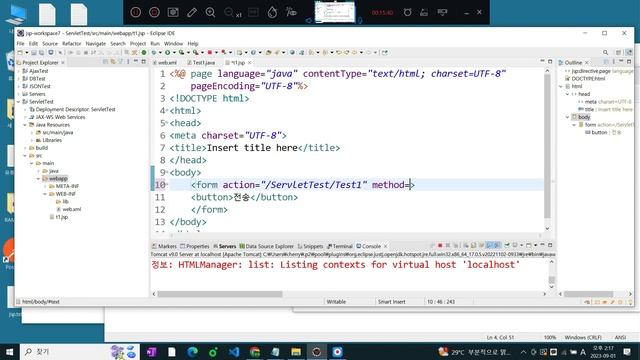
Task: Collapse the ServletTest project node
Action: pyautogui.click(x=19, y=102)
